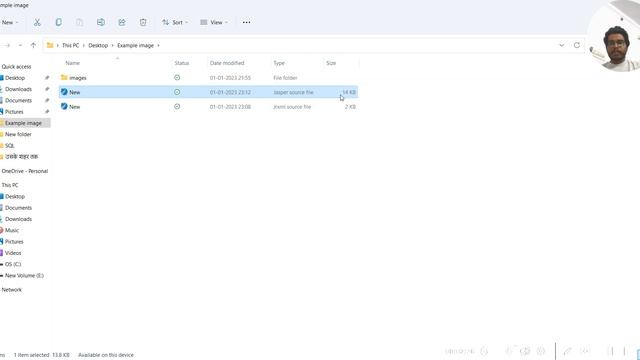Click the Cut scissors icon
Image resolution: width=640 pixels, height=360 pixels.
point(37,22)
